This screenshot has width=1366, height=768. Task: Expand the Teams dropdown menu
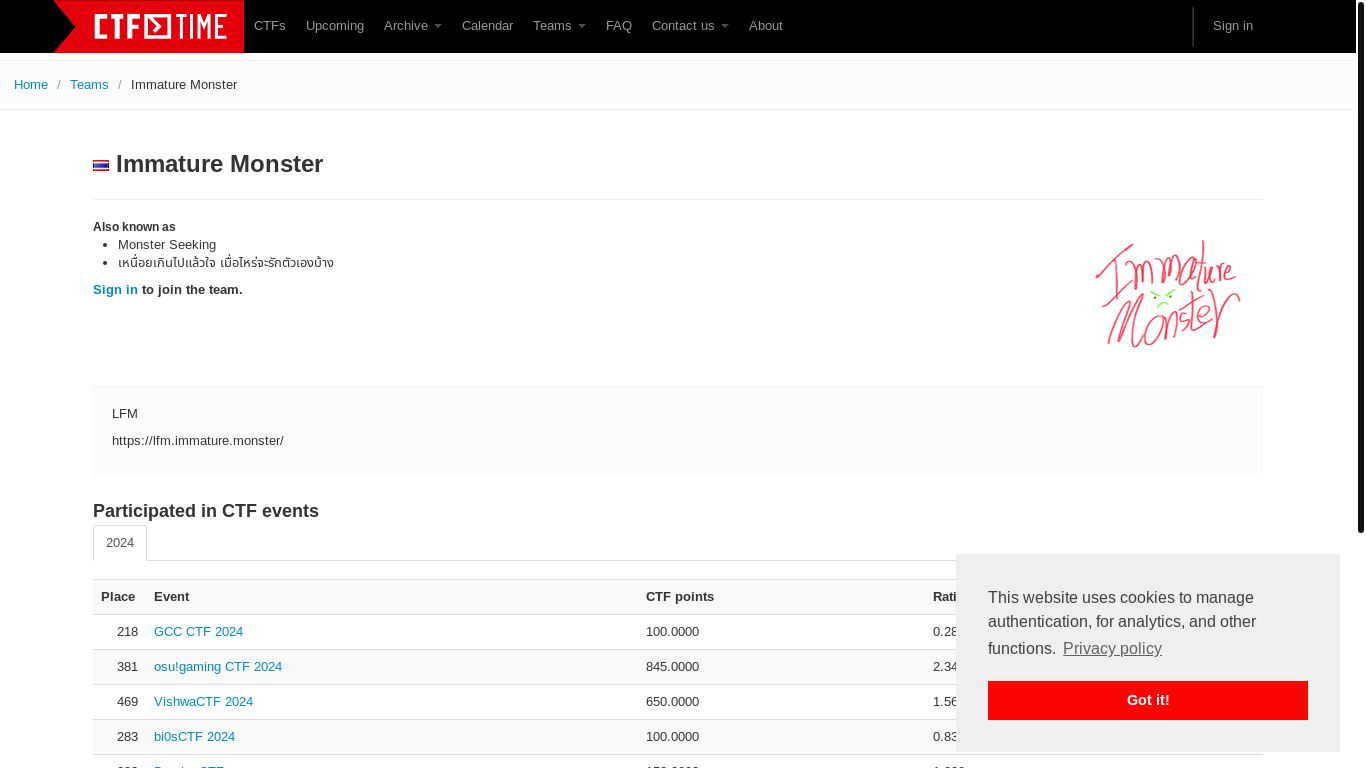559,26
